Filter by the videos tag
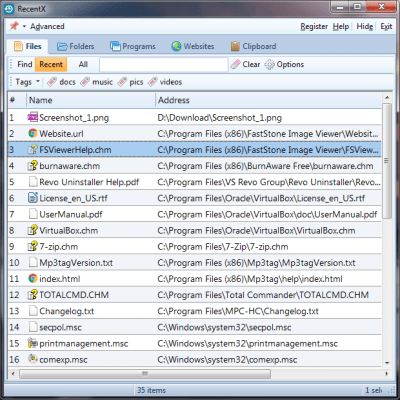400x400 pixels. tap(165, 82)
